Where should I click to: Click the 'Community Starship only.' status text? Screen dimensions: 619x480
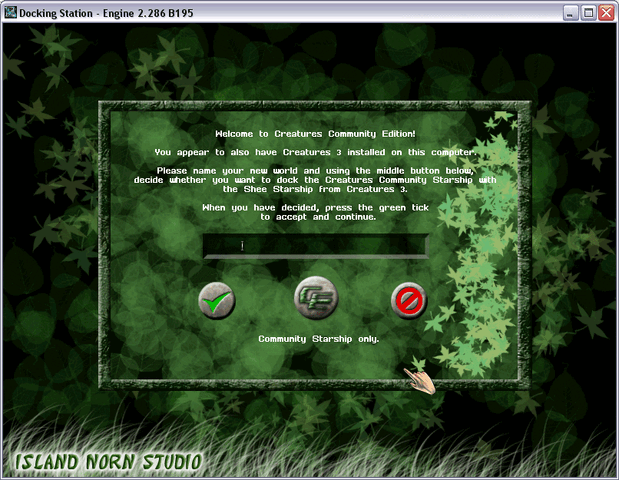point(319,339)
